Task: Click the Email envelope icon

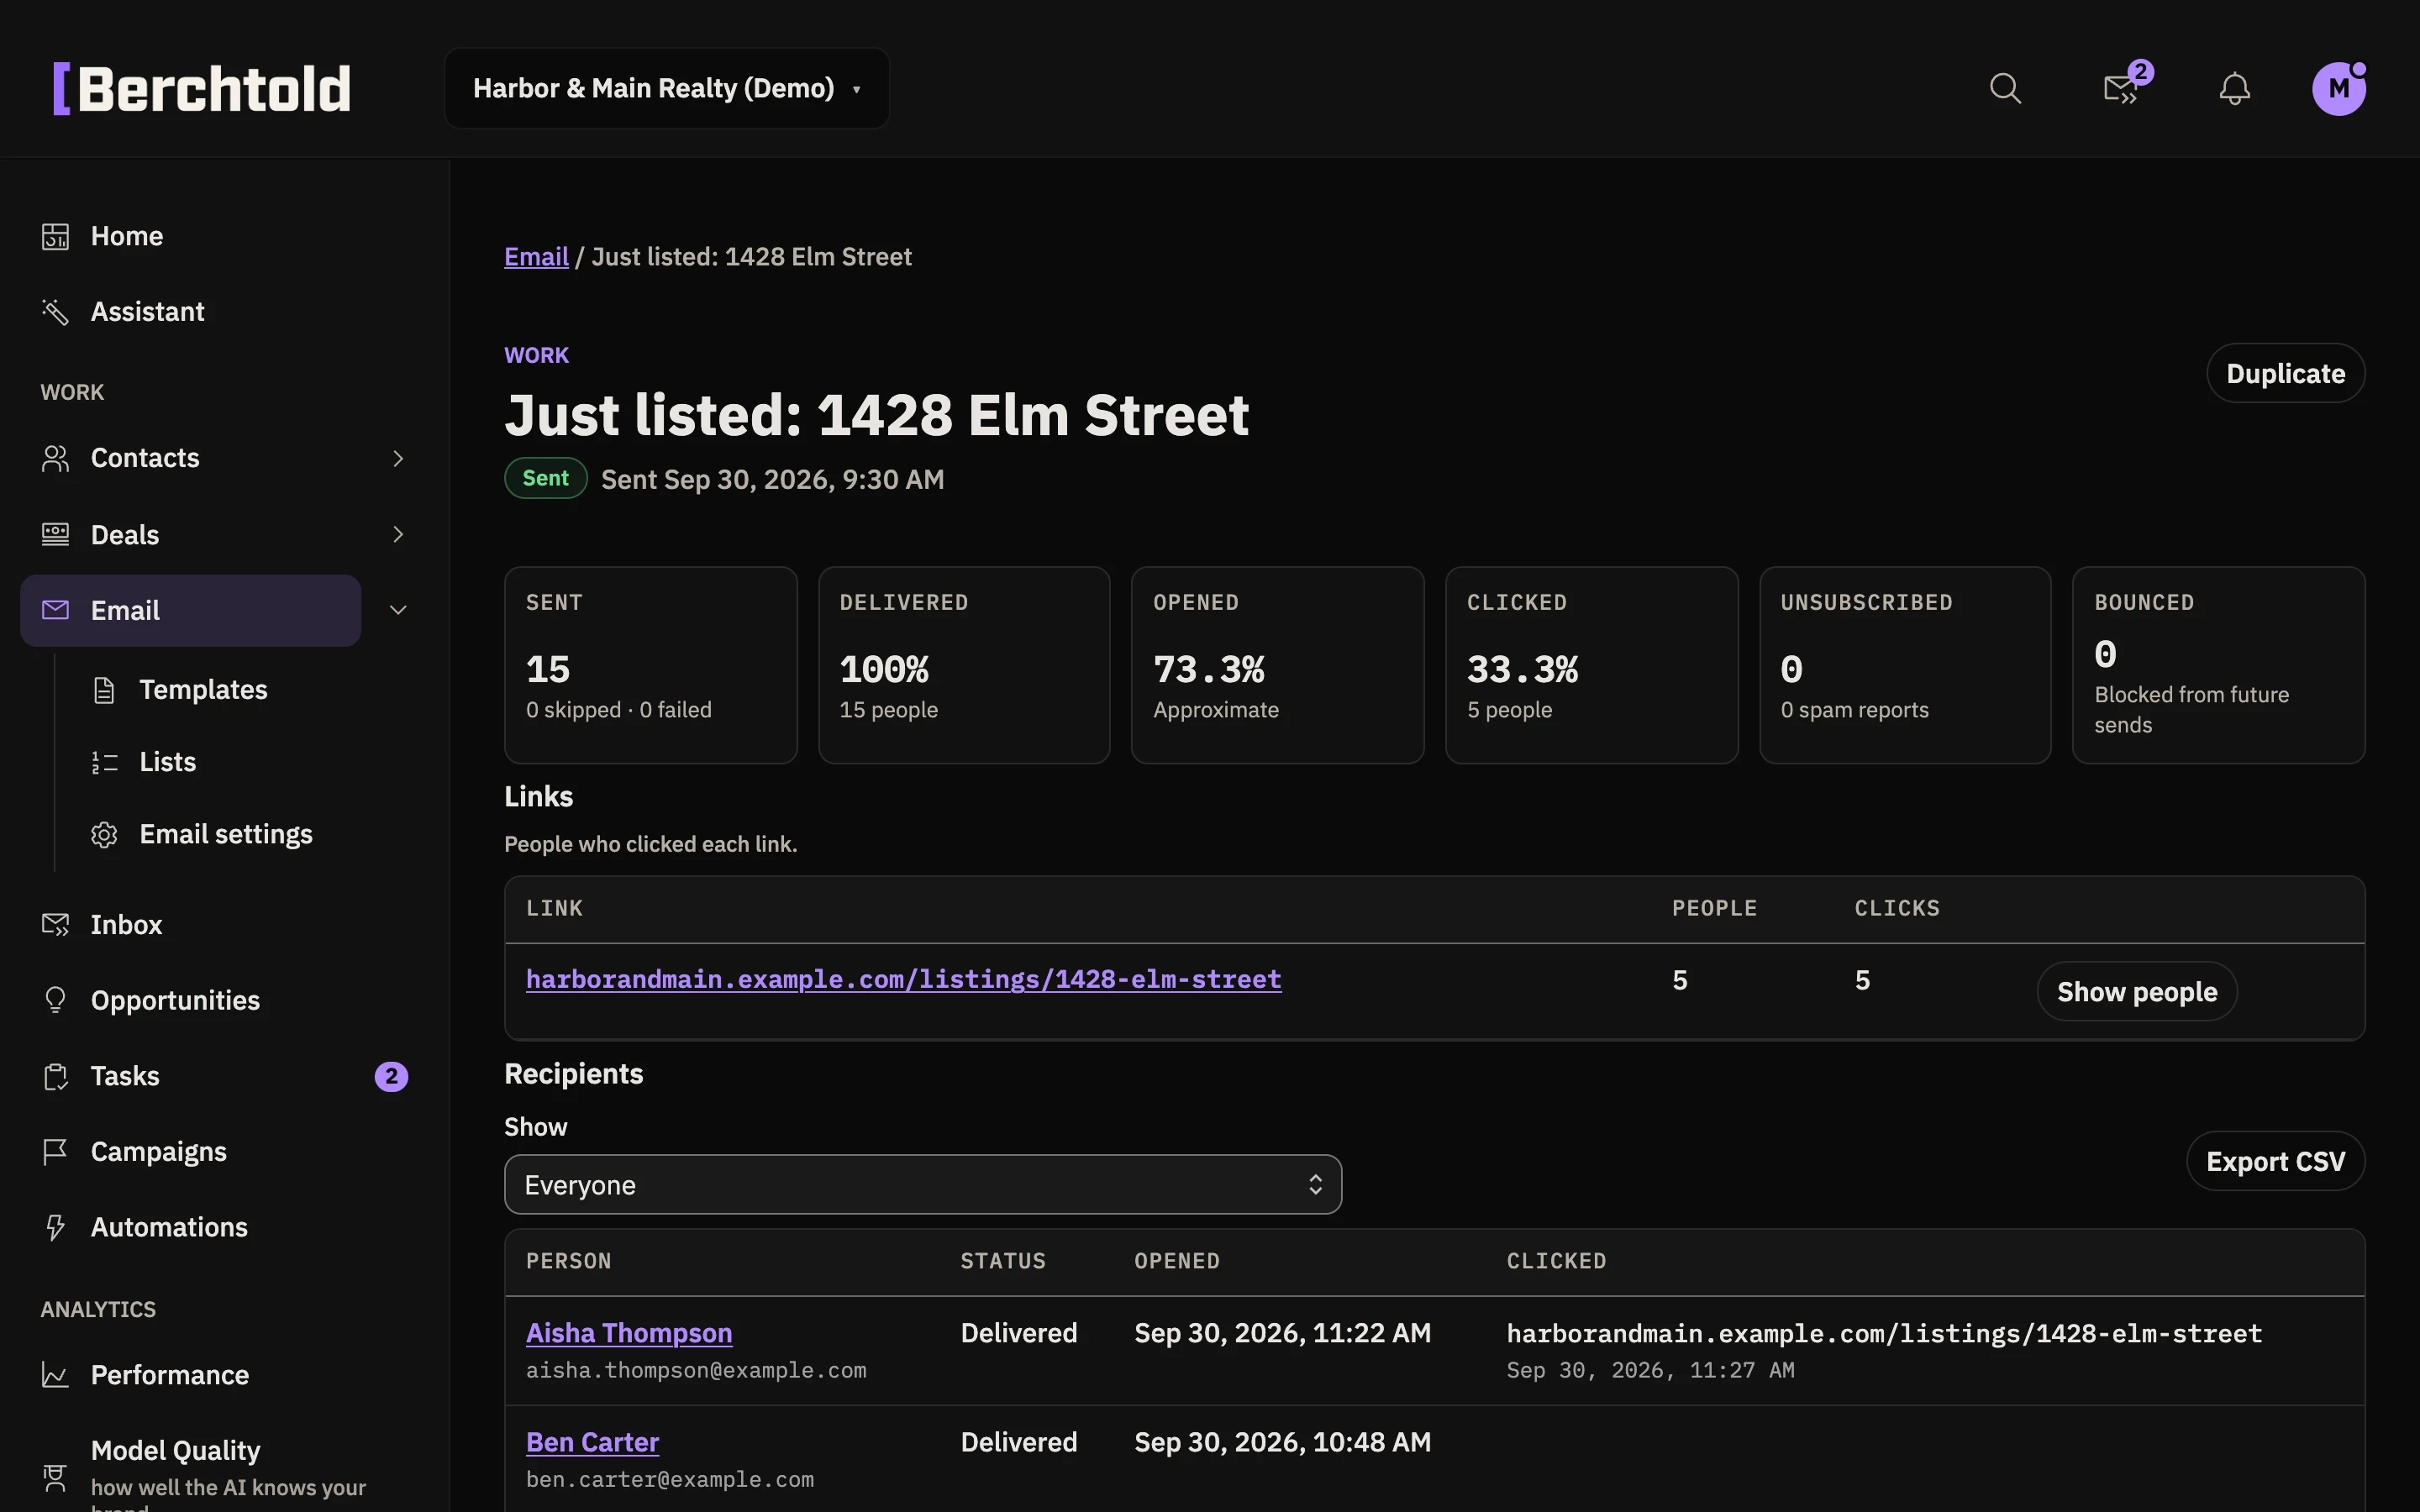Action: point(55,610)
